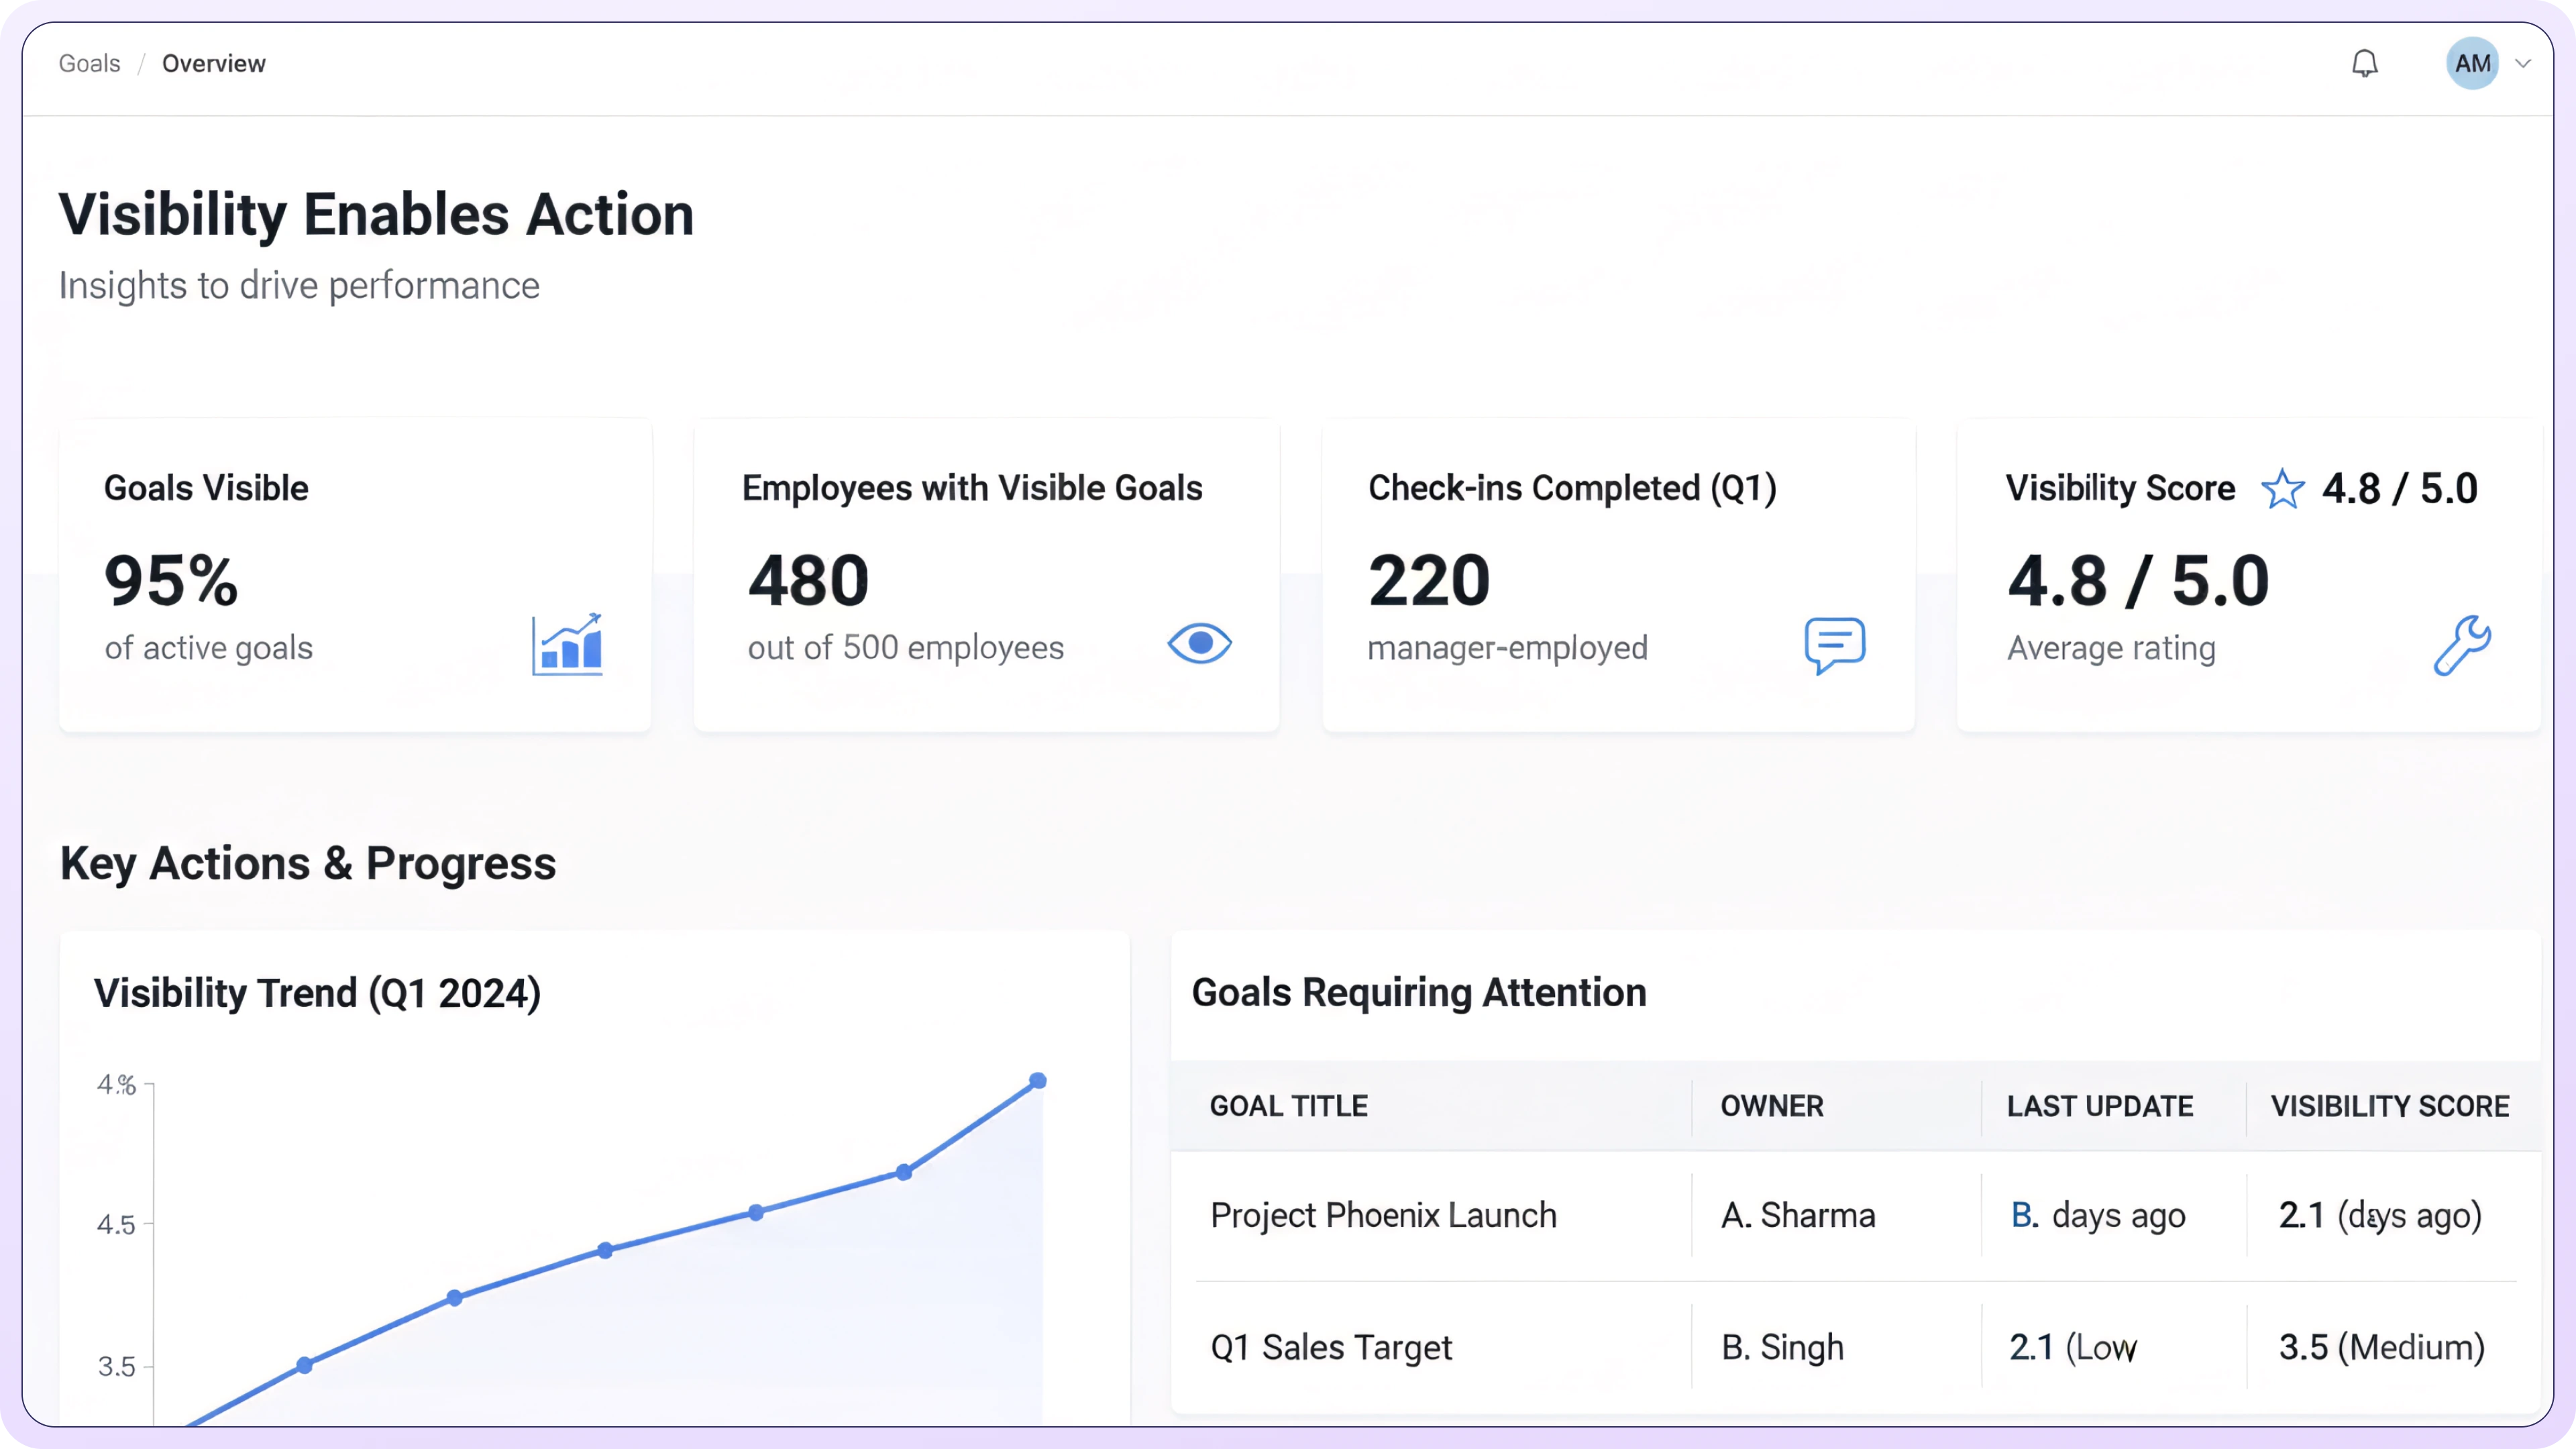Screen dimensions: 2576x1449
Task: Click the eye icon for visible goals
Action: click(x=1199, y=643)
